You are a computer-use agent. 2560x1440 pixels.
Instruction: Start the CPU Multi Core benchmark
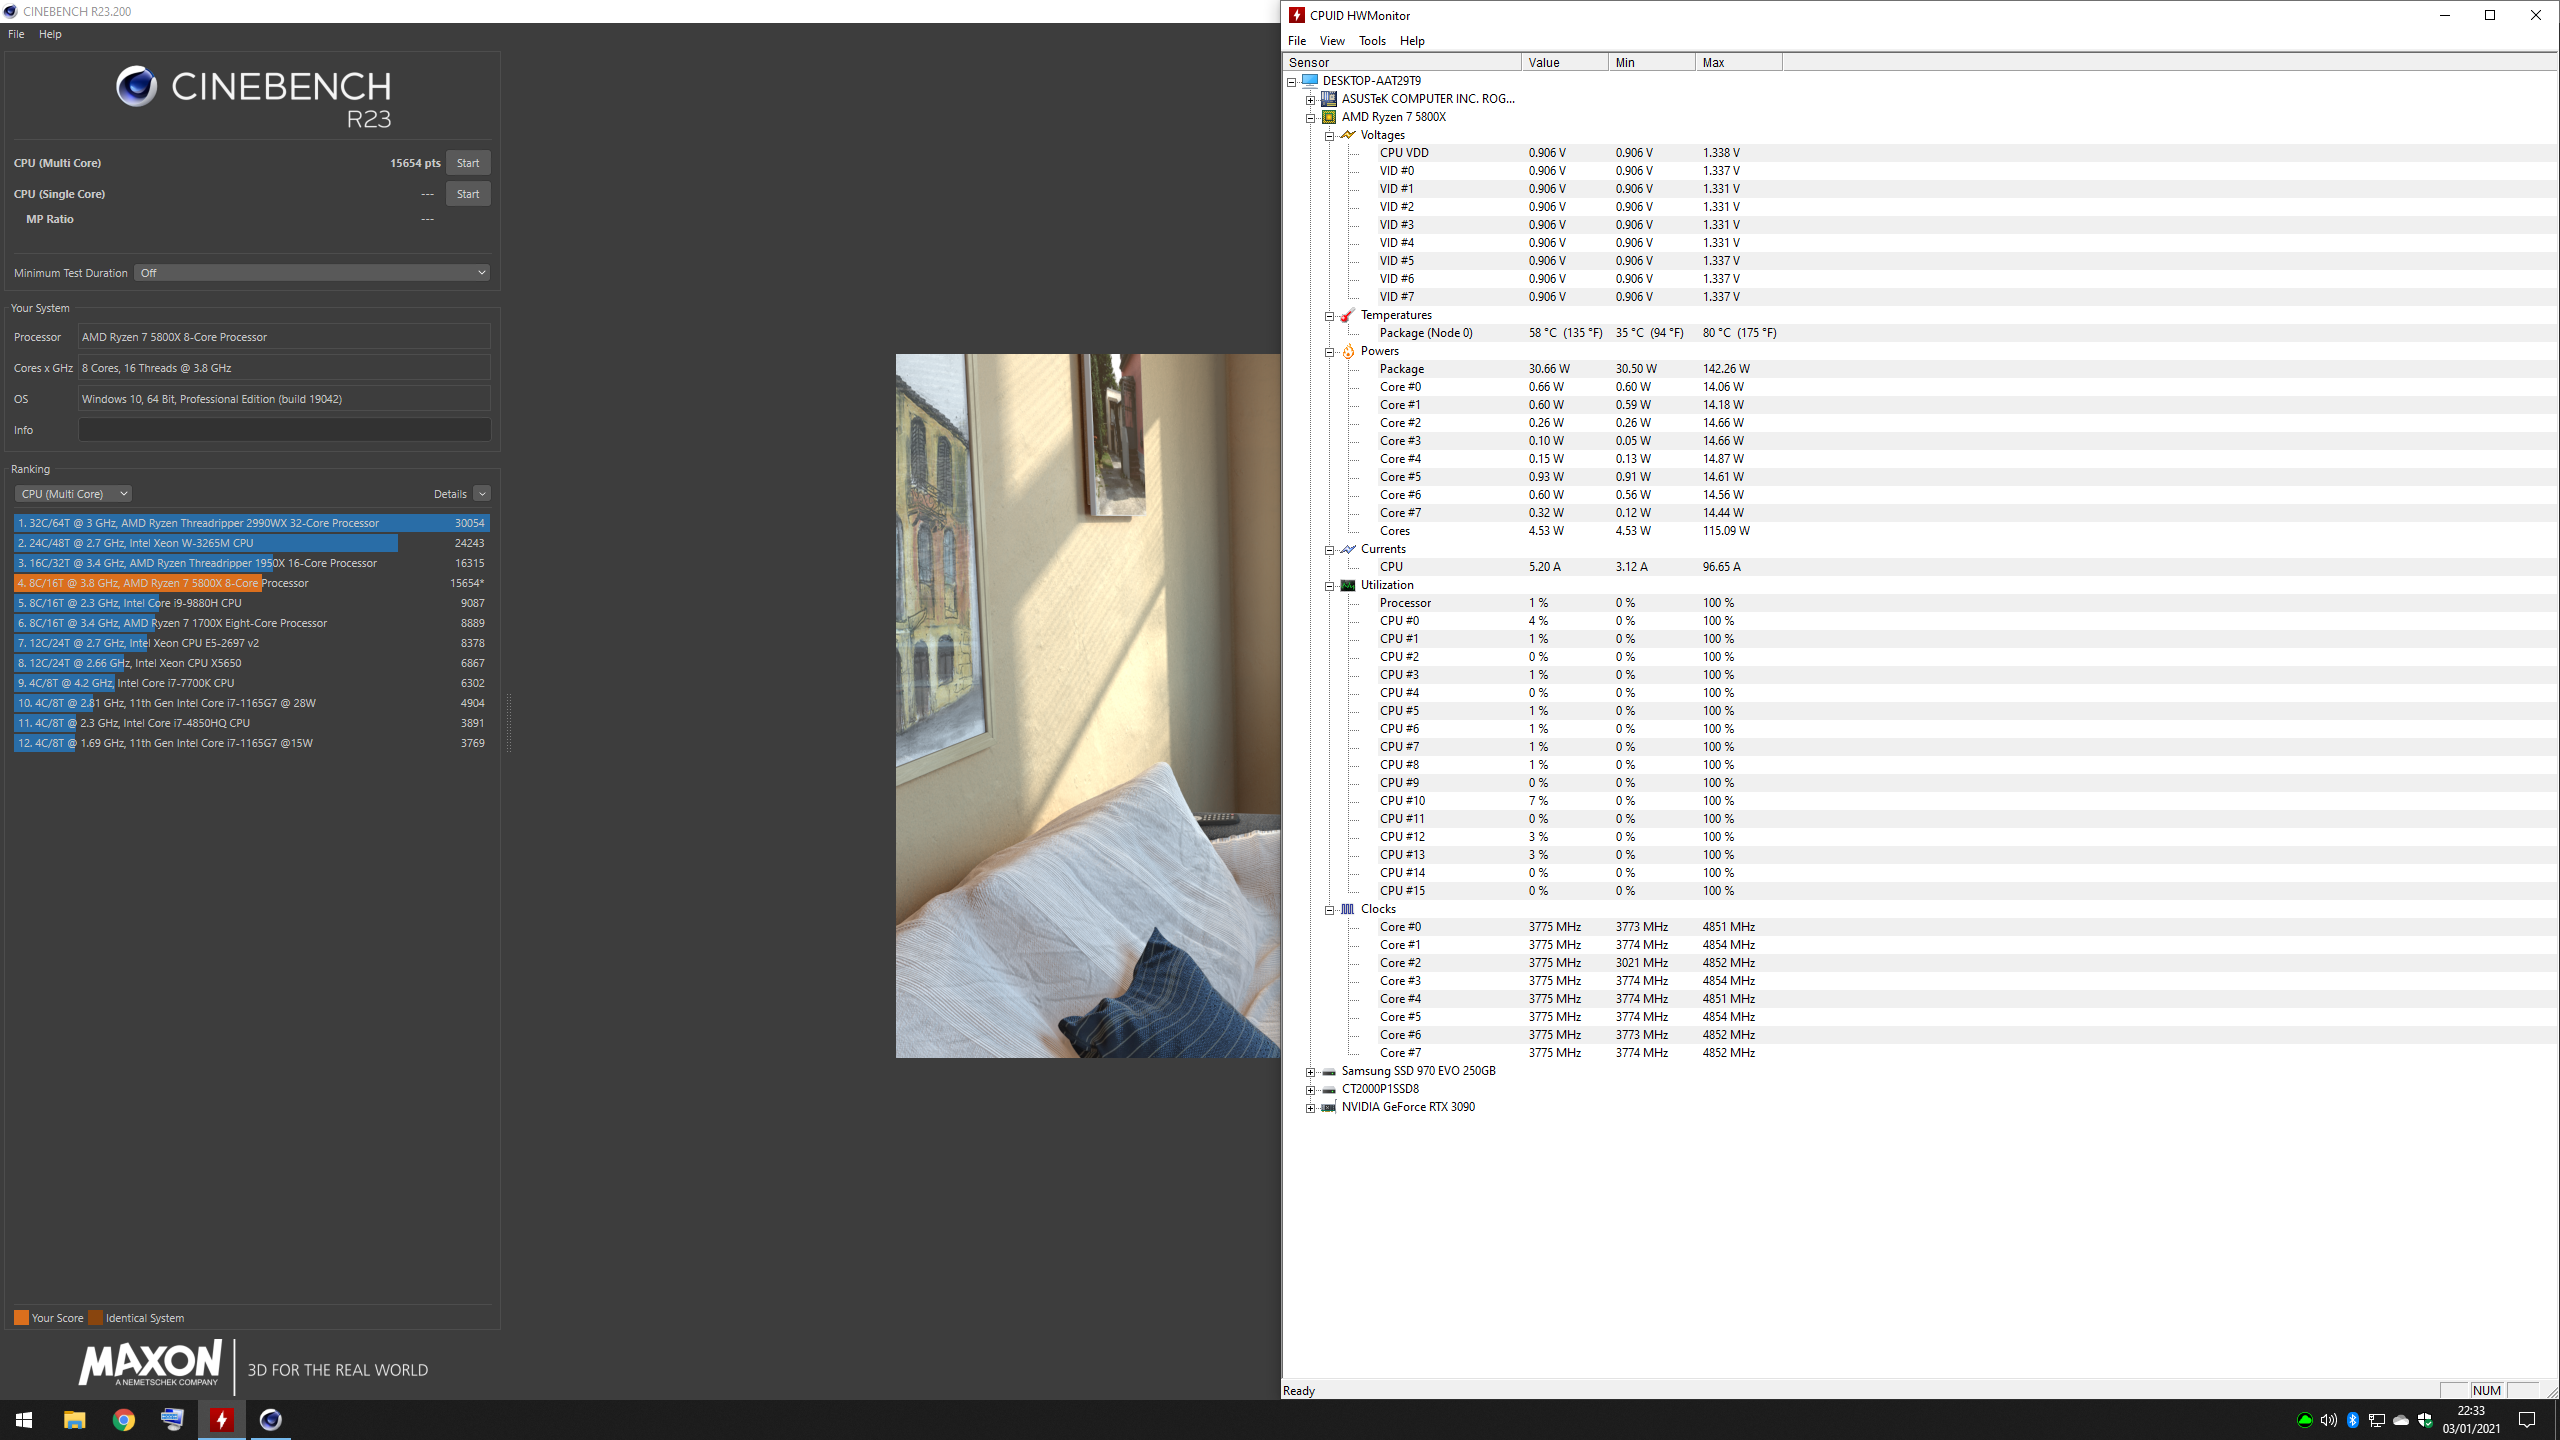click(x=467, y=163)
